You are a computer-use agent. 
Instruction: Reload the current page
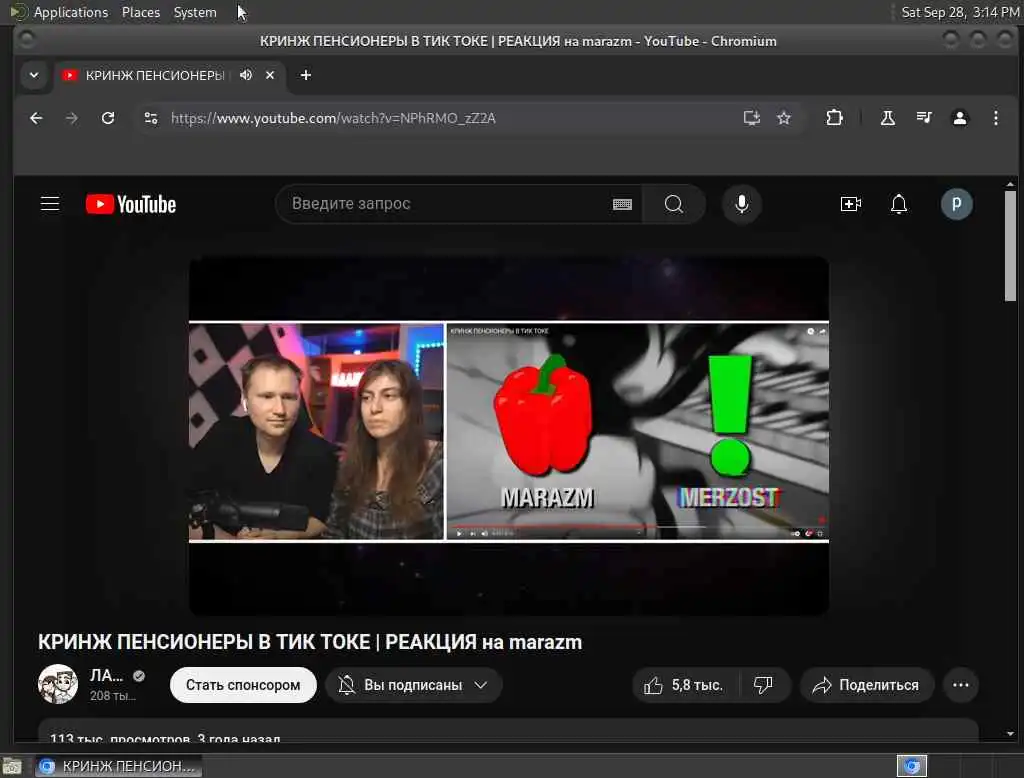coord(108,118)
